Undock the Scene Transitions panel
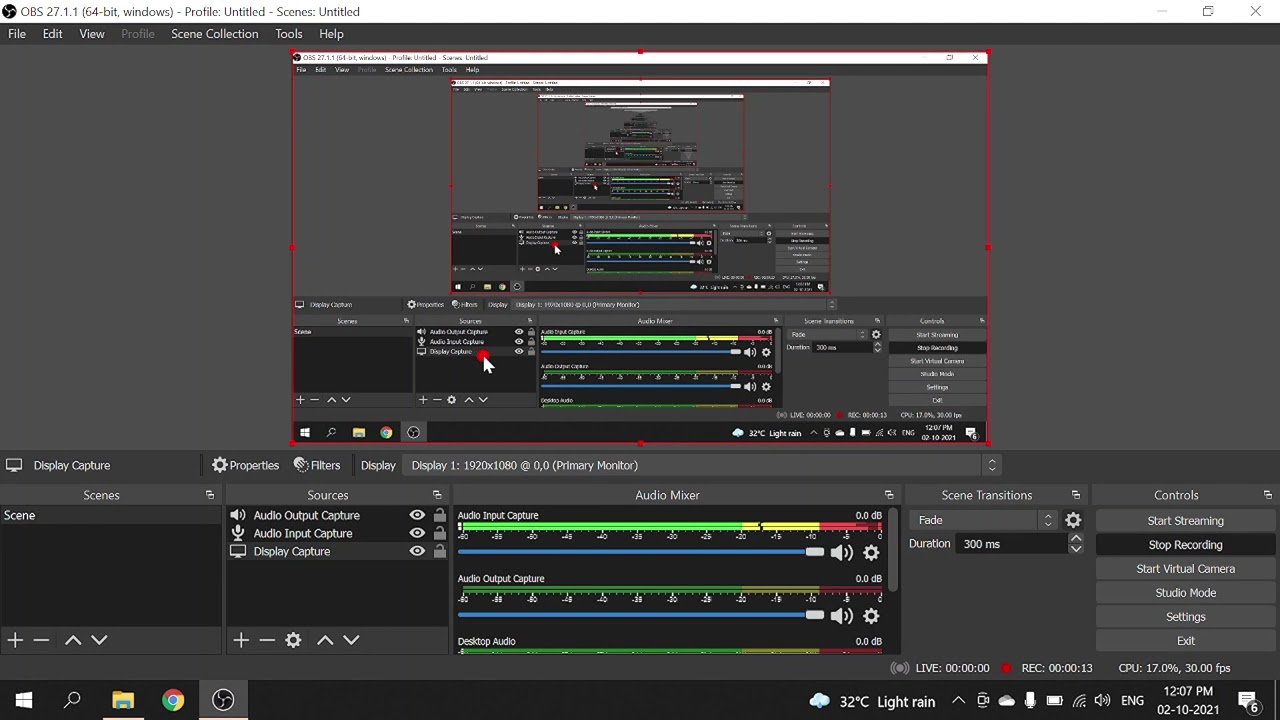Image resolution: width=1280 pixels, height=720 pixels. coord(1076,495)
